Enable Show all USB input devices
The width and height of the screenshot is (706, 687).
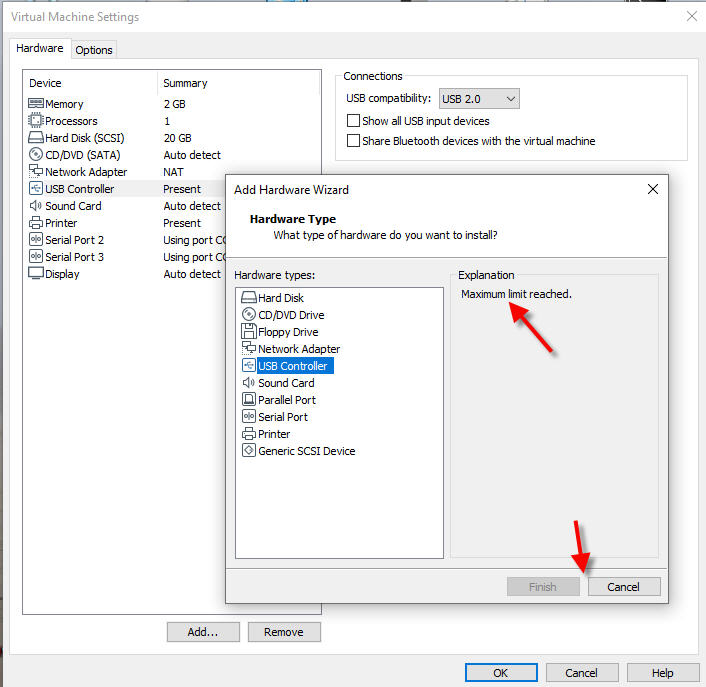353,121
